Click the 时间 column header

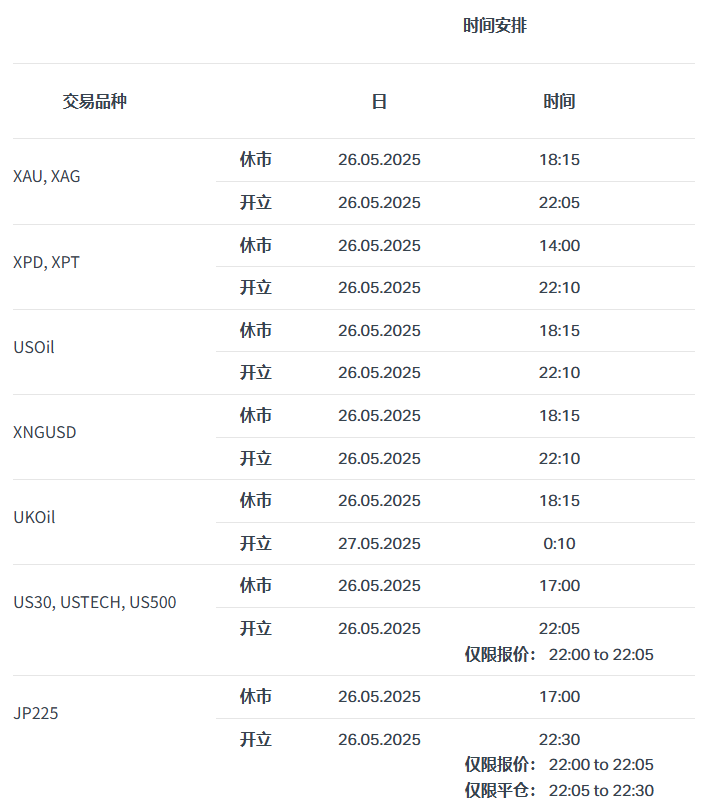tap(559, 101)
